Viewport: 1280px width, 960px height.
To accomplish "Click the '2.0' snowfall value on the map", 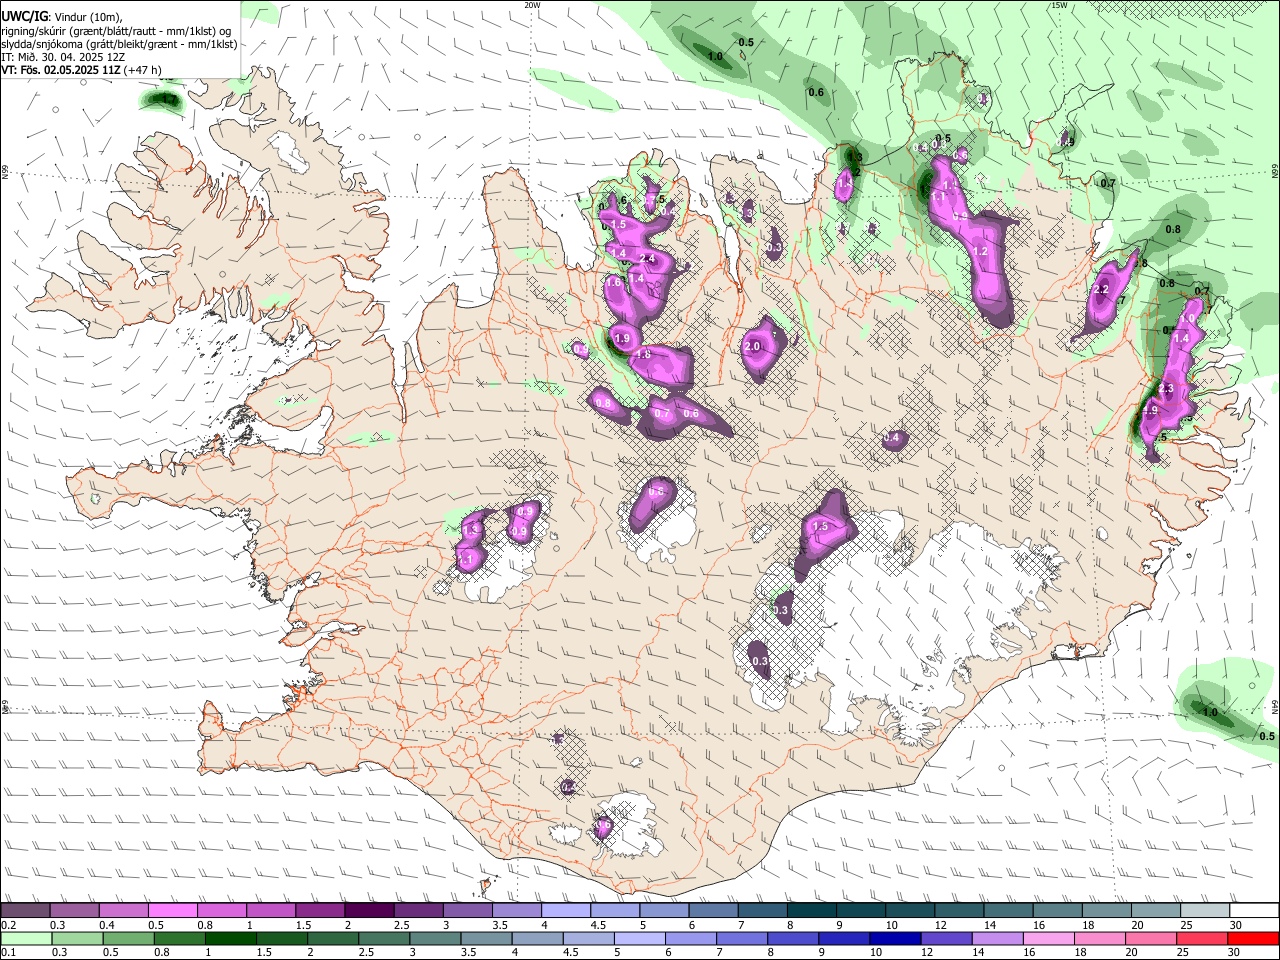I will click(753, 347).
